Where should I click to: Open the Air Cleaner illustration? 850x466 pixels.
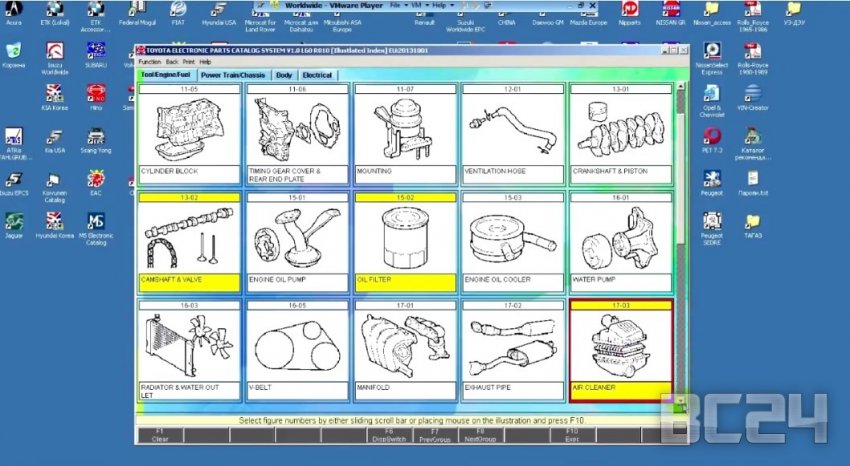click(620, 346)
